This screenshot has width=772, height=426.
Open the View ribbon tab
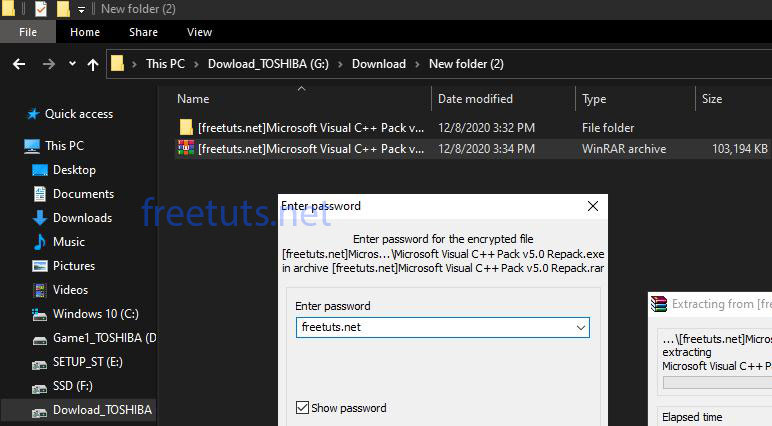[x=199, y=32]
